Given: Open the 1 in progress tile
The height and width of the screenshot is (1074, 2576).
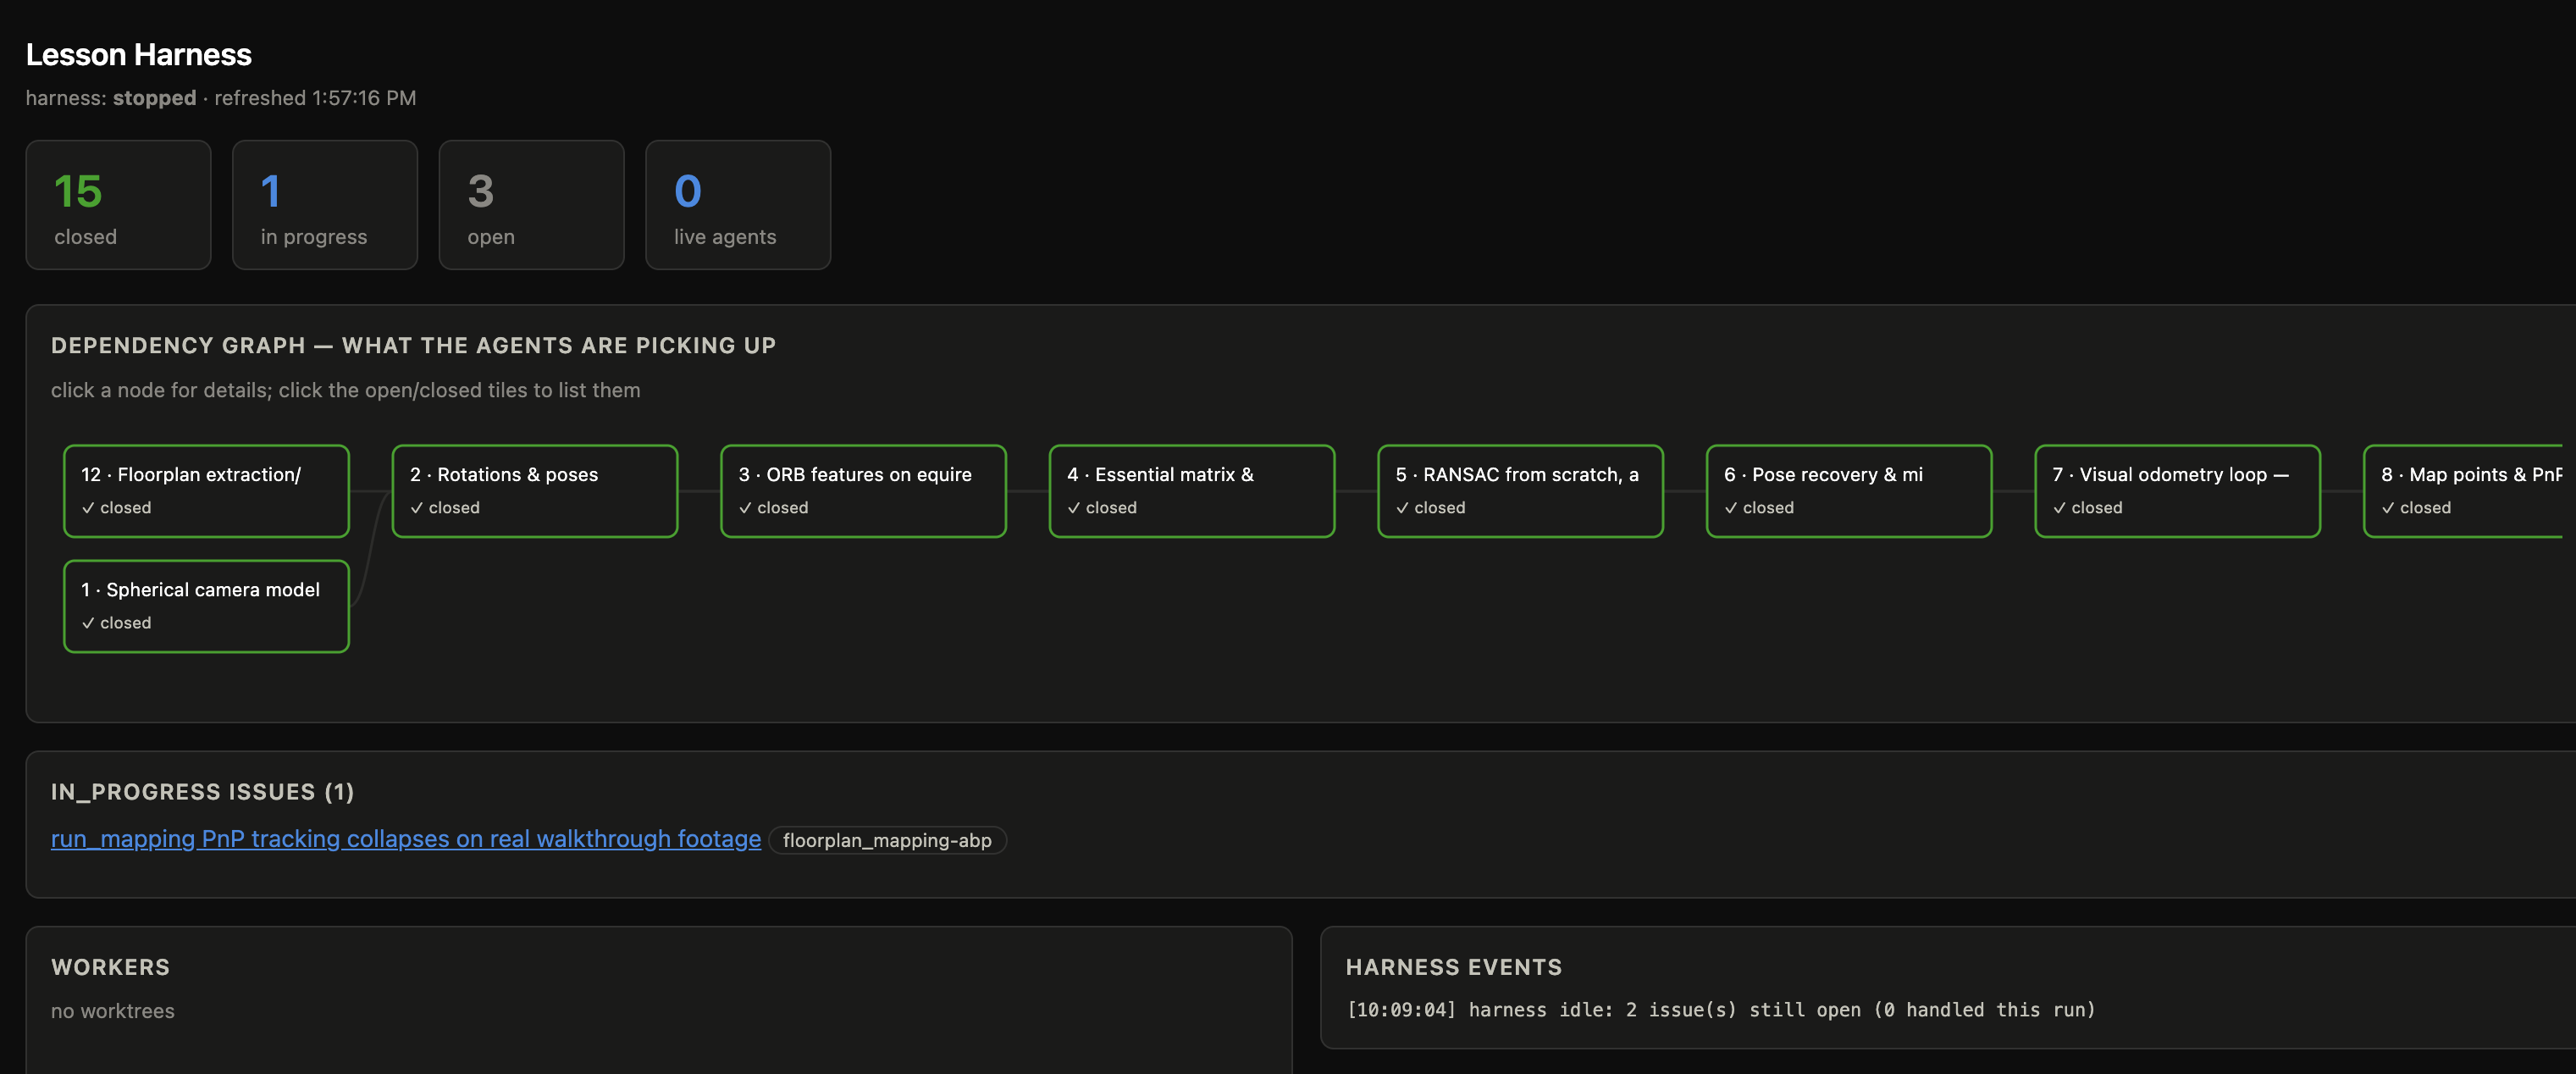Looking at the screenshot, I should (325, 205).
